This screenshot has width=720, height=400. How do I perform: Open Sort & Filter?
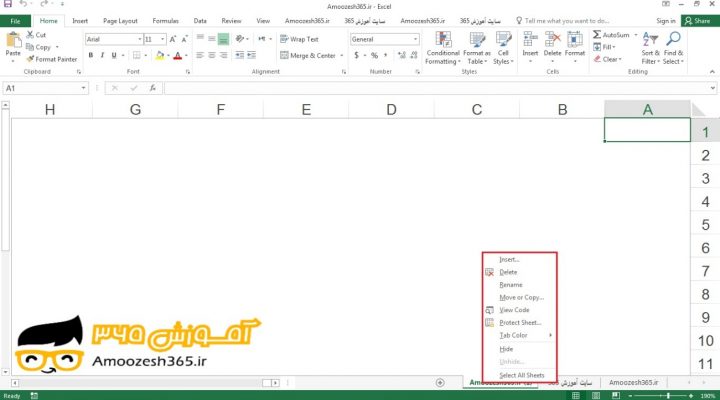coord(650,48)
